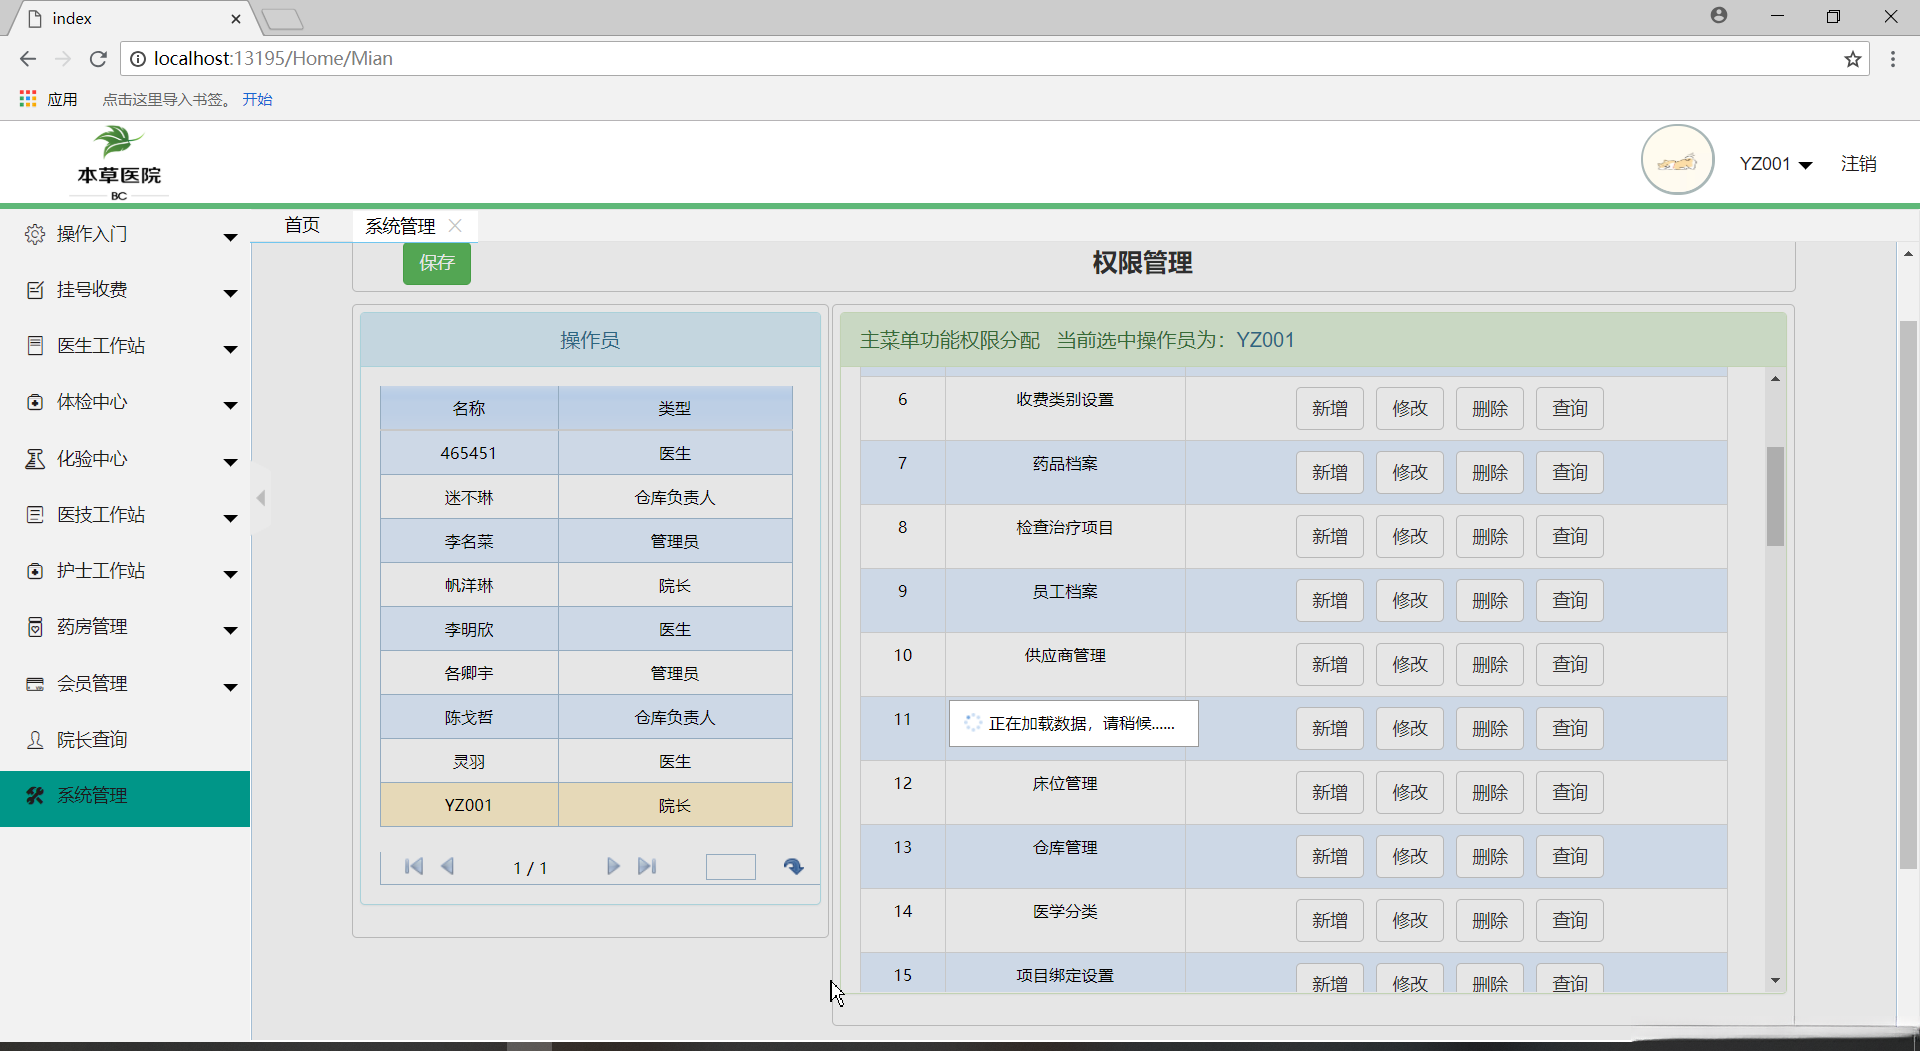Toggle 修改 permission for 床位管理
Viewport: 1920px width, 1051px height.
pos(1410,792)
